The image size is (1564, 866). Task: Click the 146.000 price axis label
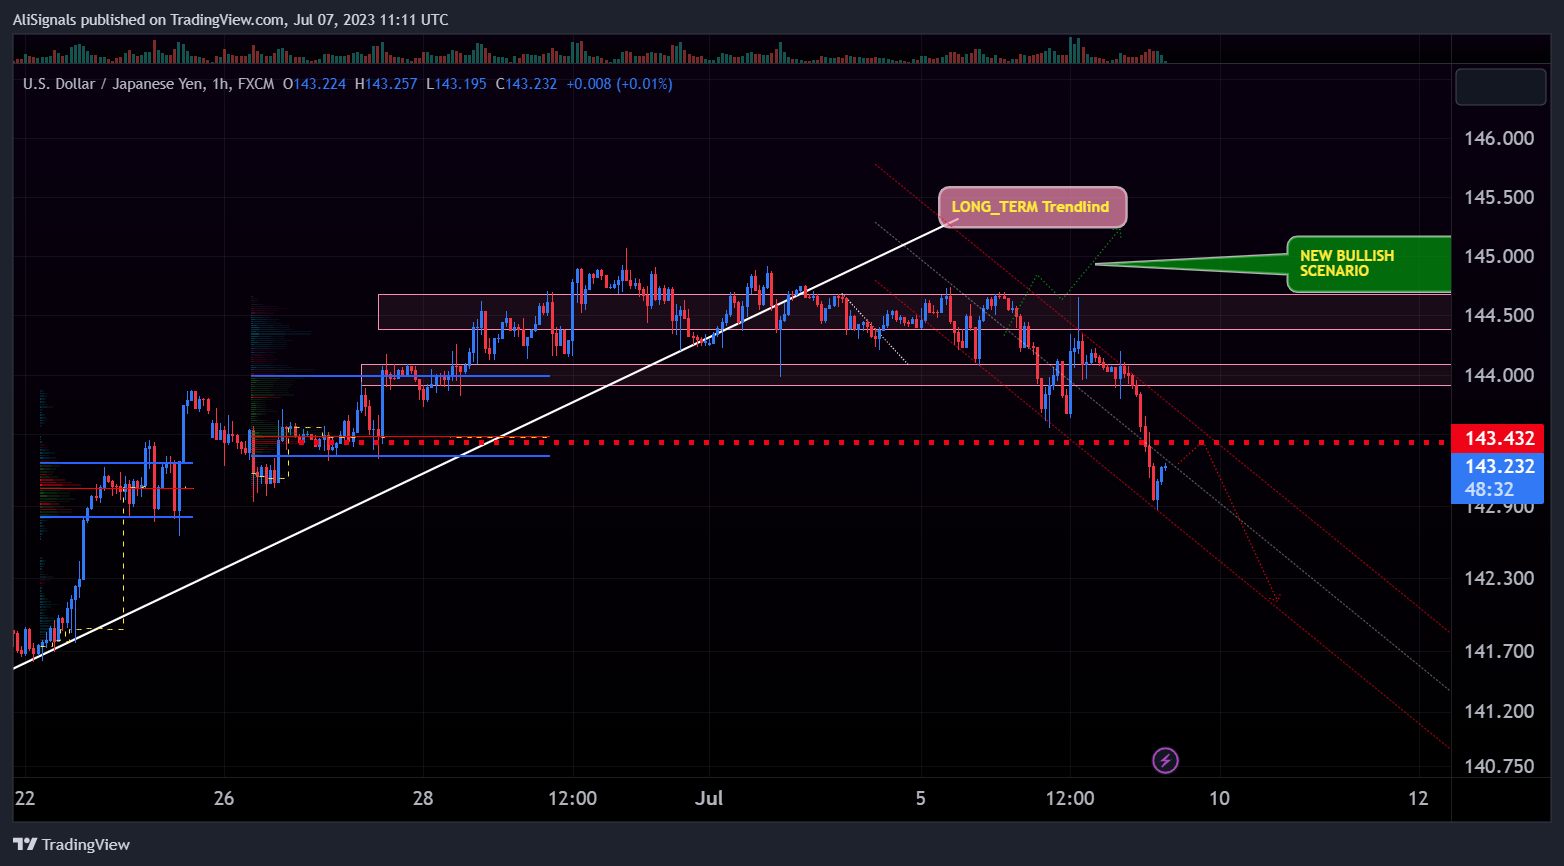(1499, 138)
